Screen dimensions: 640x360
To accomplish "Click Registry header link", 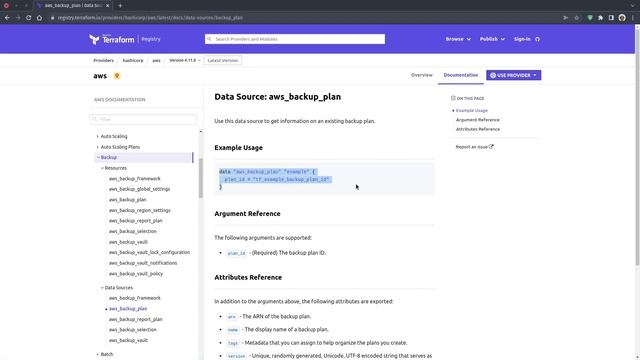I will 151,39.
